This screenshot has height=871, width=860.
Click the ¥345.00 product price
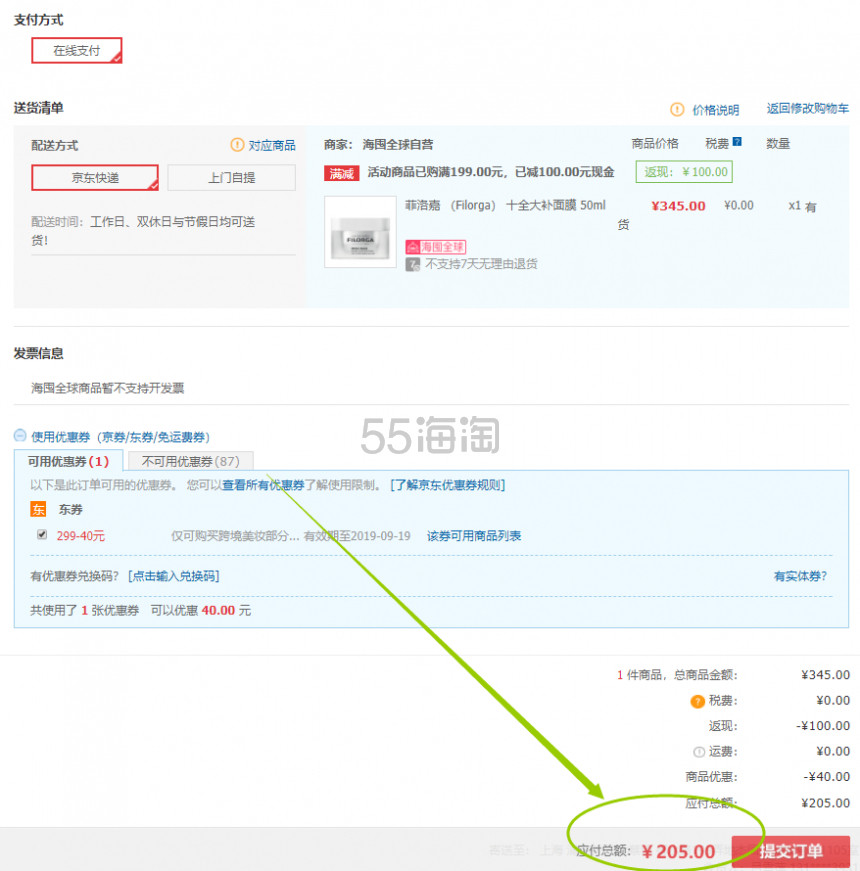(678, 206)
